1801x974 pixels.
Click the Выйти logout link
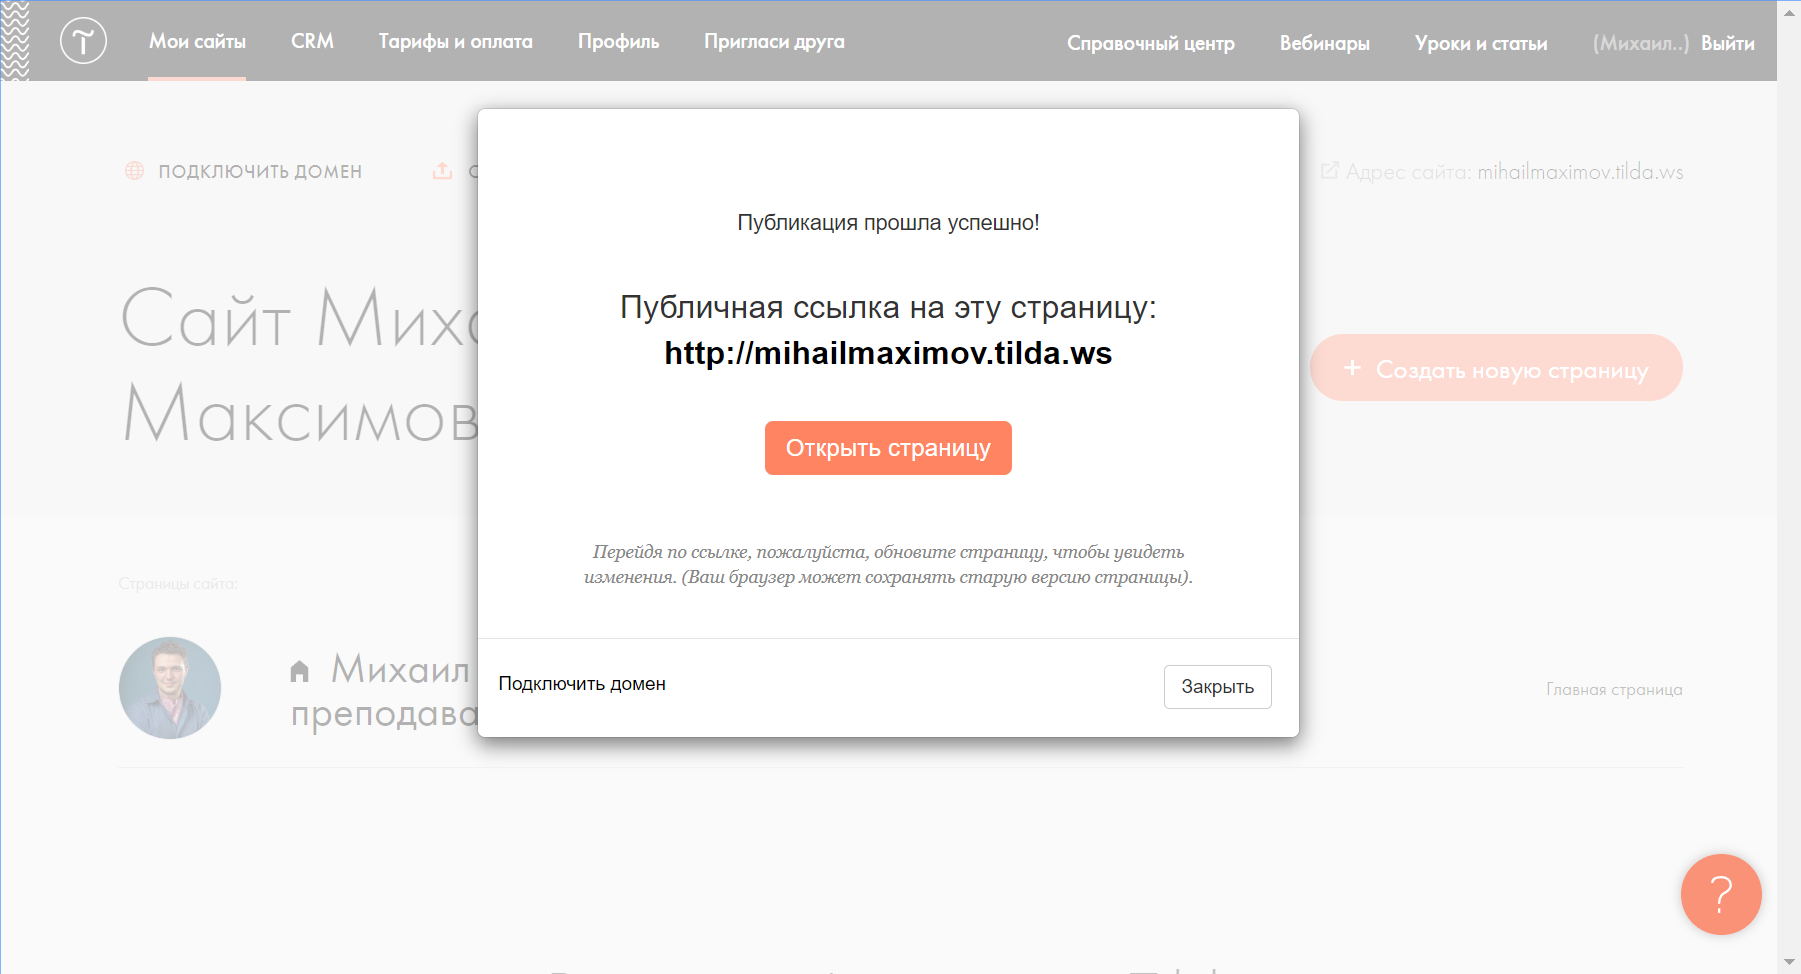coord(1727,43)
